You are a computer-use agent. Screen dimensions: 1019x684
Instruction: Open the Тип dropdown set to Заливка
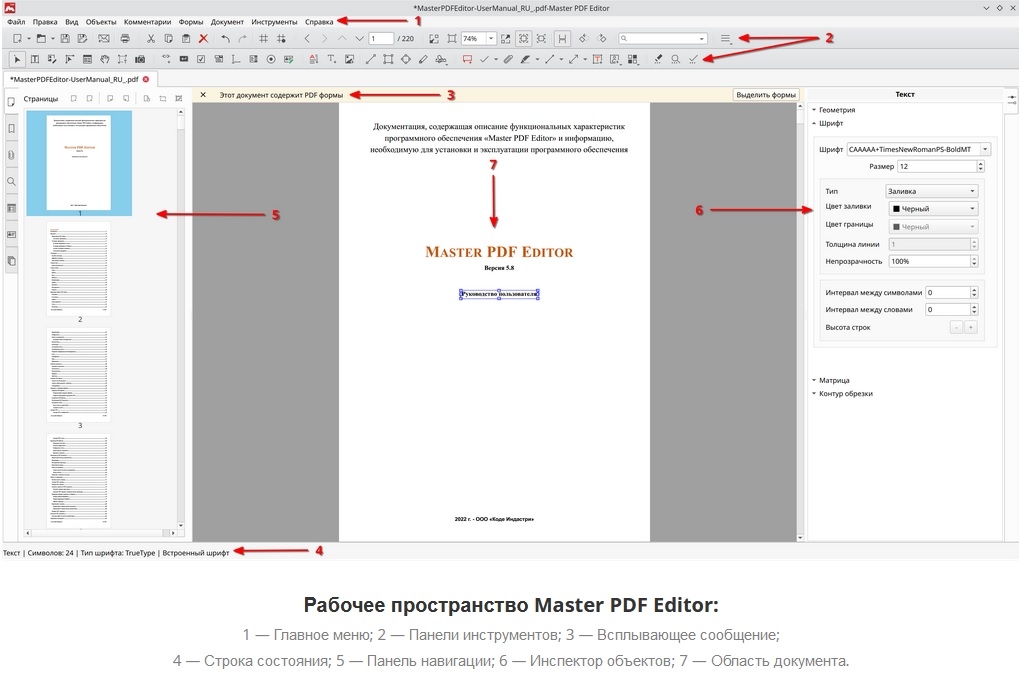pos(931,191)
